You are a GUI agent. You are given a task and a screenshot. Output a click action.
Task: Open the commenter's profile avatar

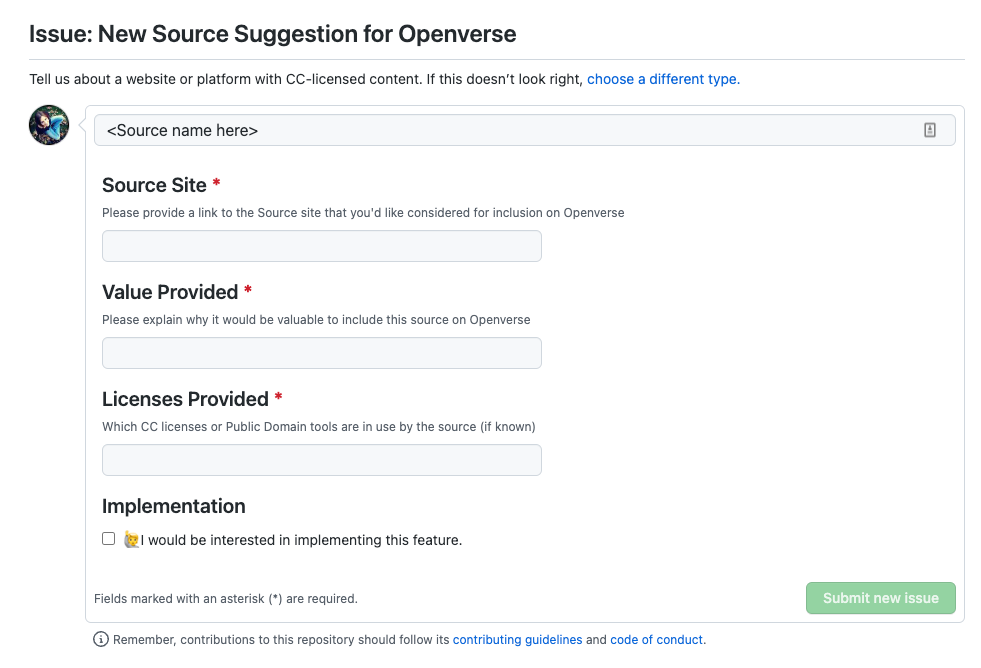pyautogui.click(x=48, y=125)
